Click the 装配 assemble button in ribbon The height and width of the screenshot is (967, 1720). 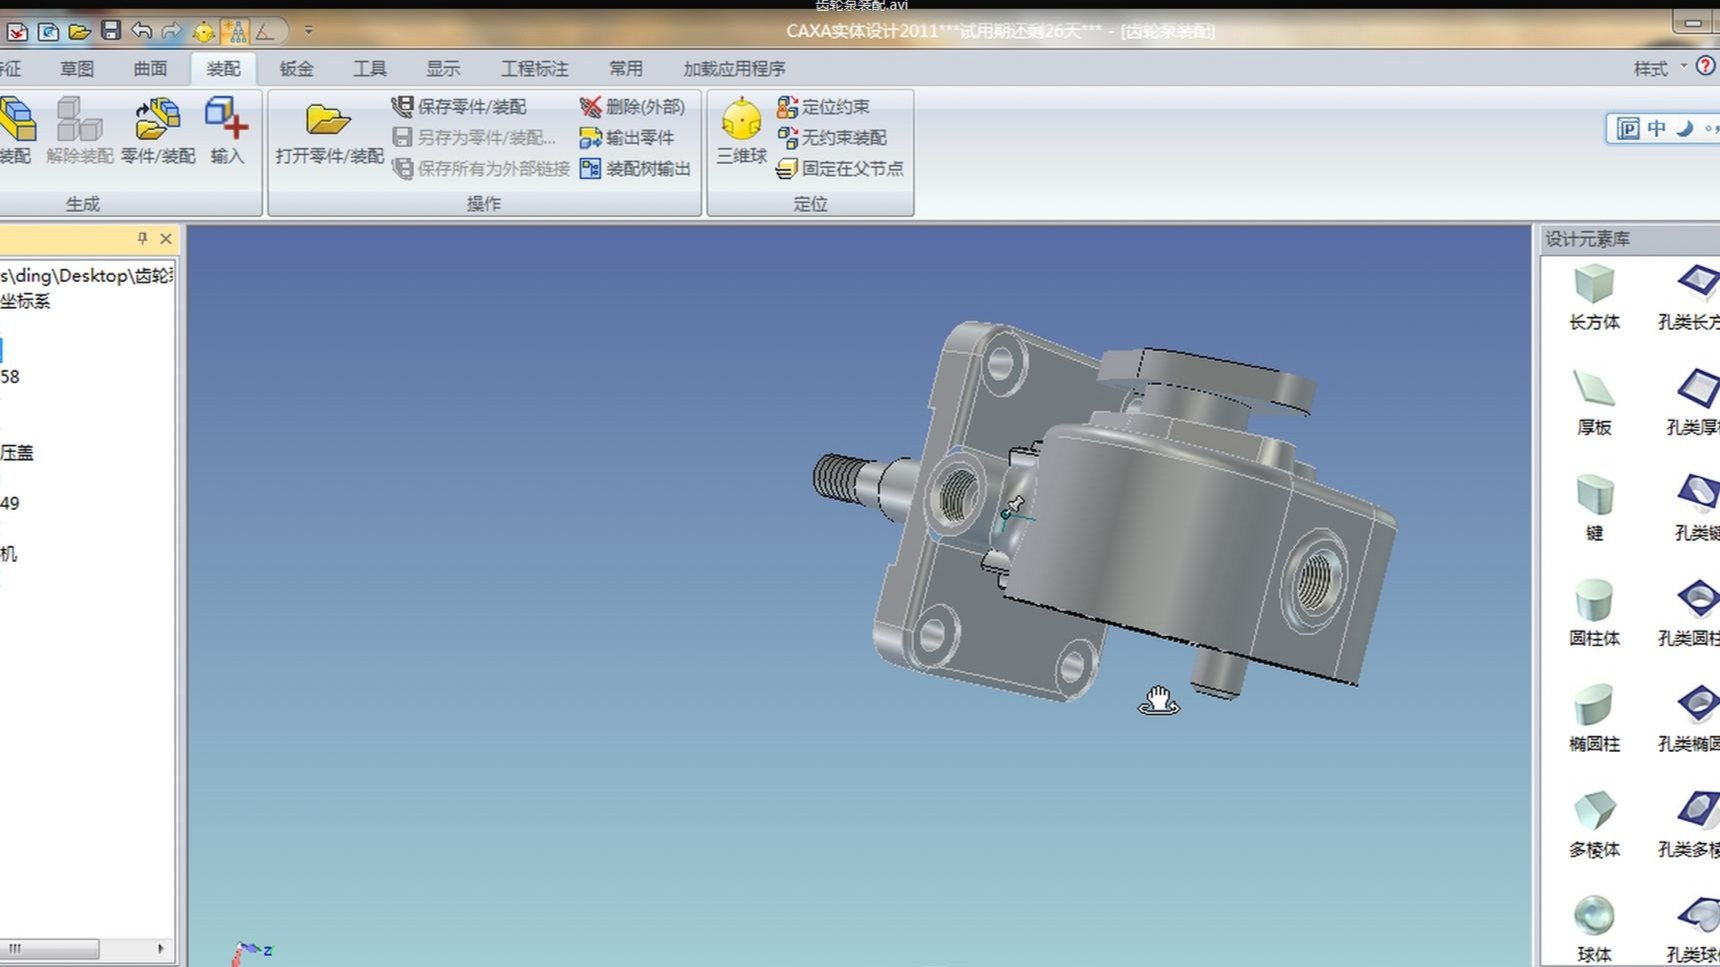pos(16,130)
